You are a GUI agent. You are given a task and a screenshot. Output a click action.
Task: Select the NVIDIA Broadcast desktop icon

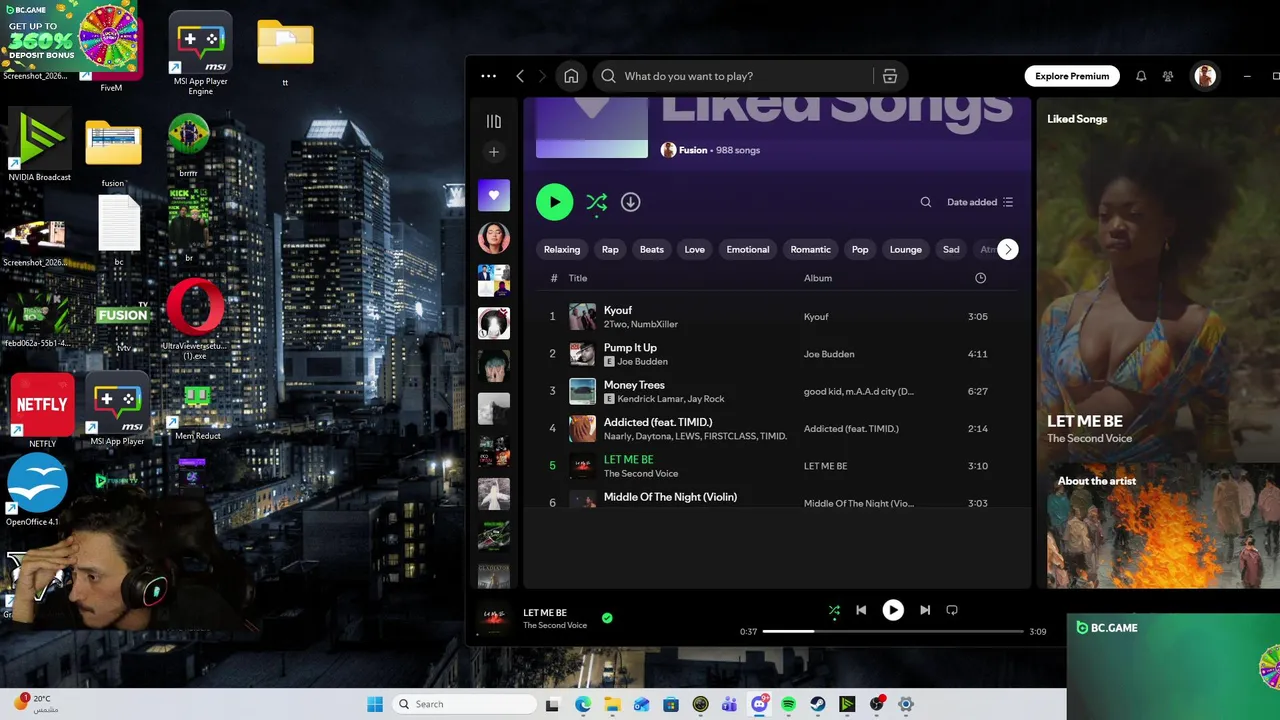pos(39,146)
